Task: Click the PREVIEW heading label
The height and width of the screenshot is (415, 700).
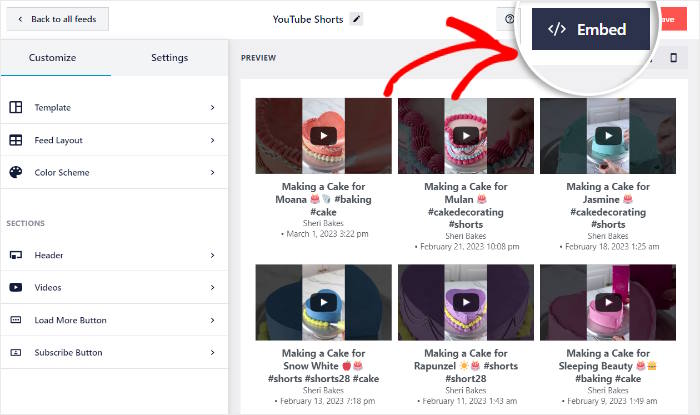Action: coord(258,58)
